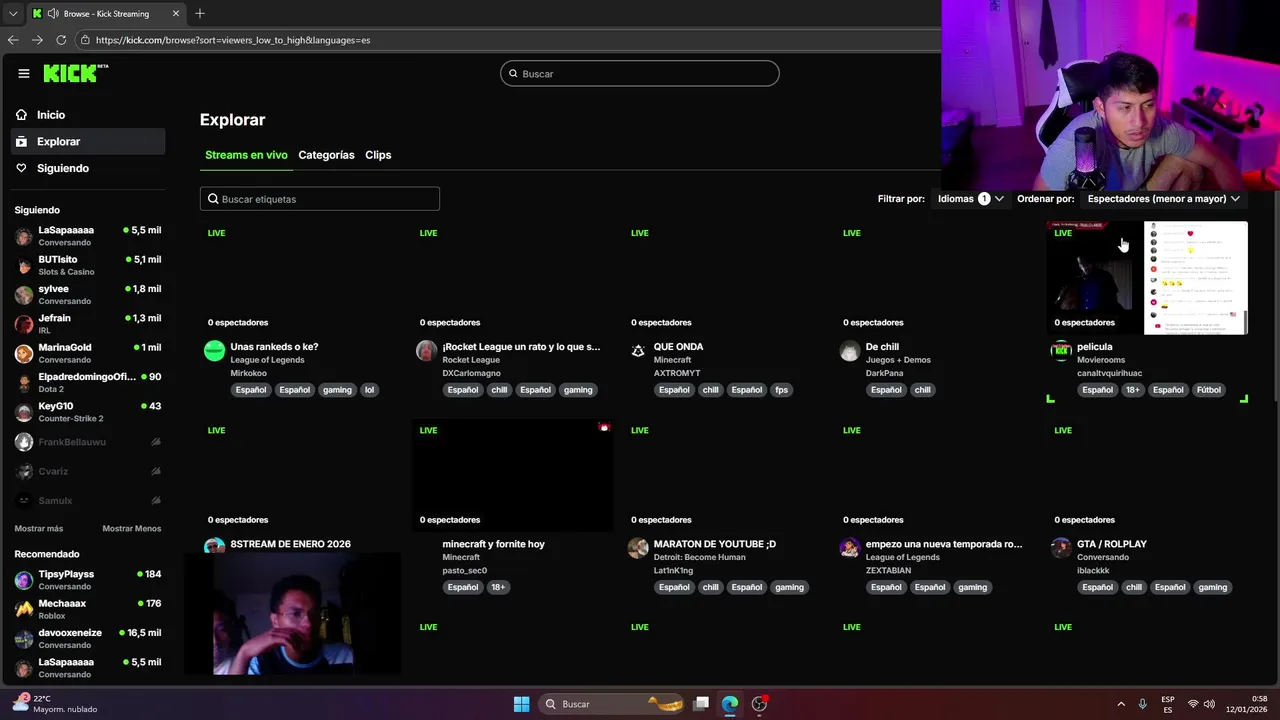Viewport: 1280px width, 720px height.
Task: Click ZEXTABIAN avatar on League card
Action: 850,548
